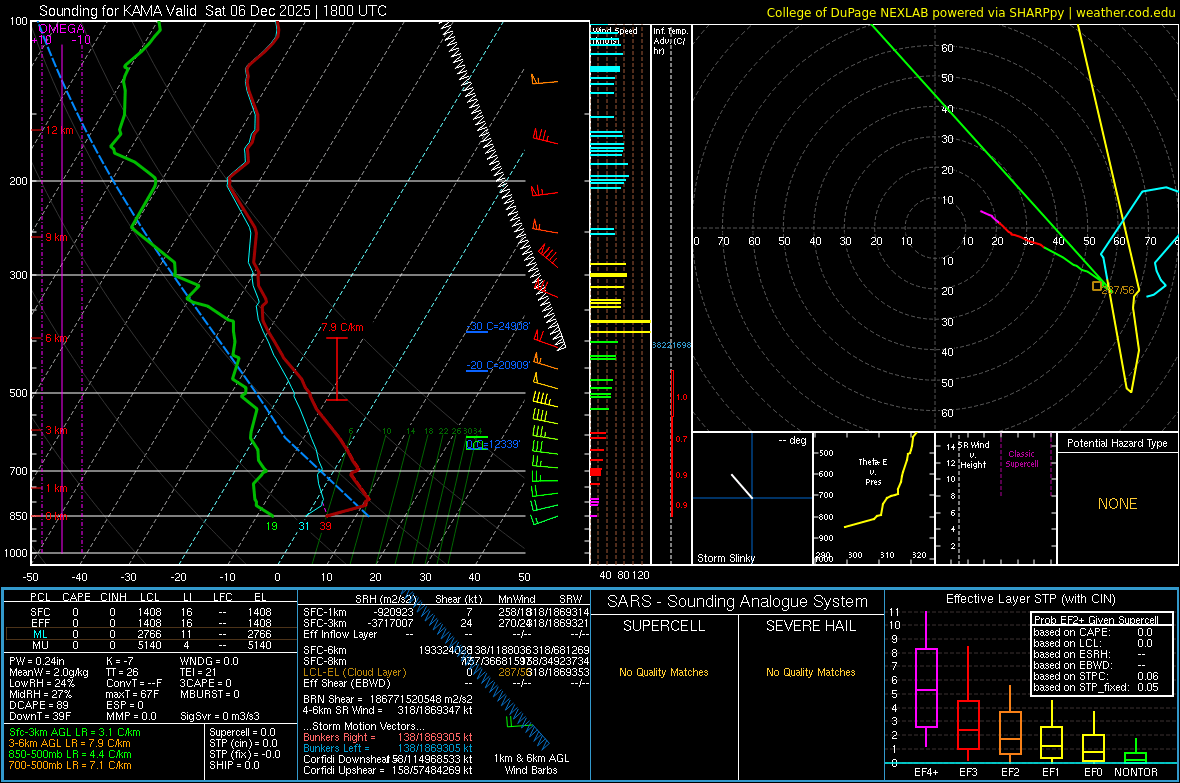Select the "based on STP_fixed:" probability row
The height and width of the screenshot is (783, 1180).
click(1096, 687)
